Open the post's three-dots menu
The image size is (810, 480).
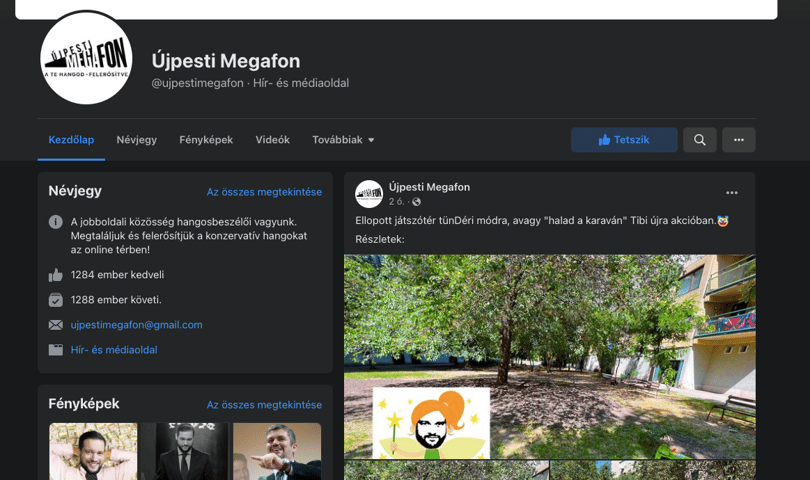(x=731, y=193)
